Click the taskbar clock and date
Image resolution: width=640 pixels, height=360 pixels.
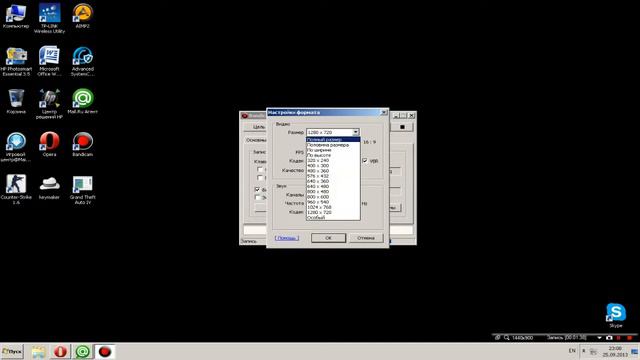coord(615,351)
